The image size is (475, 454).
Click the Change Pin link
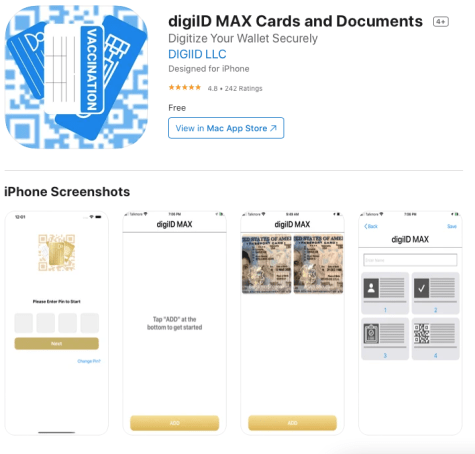coord(89,361)
